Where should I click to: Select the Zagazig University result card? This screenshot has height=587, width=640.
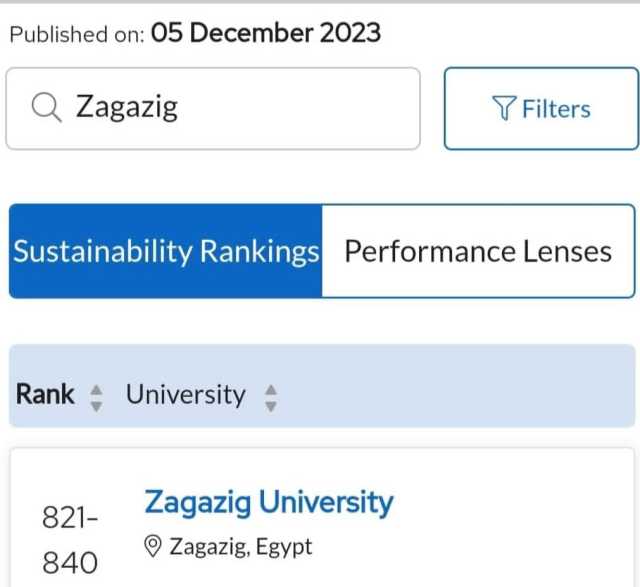pyautogui.click(x=322, y=518)
